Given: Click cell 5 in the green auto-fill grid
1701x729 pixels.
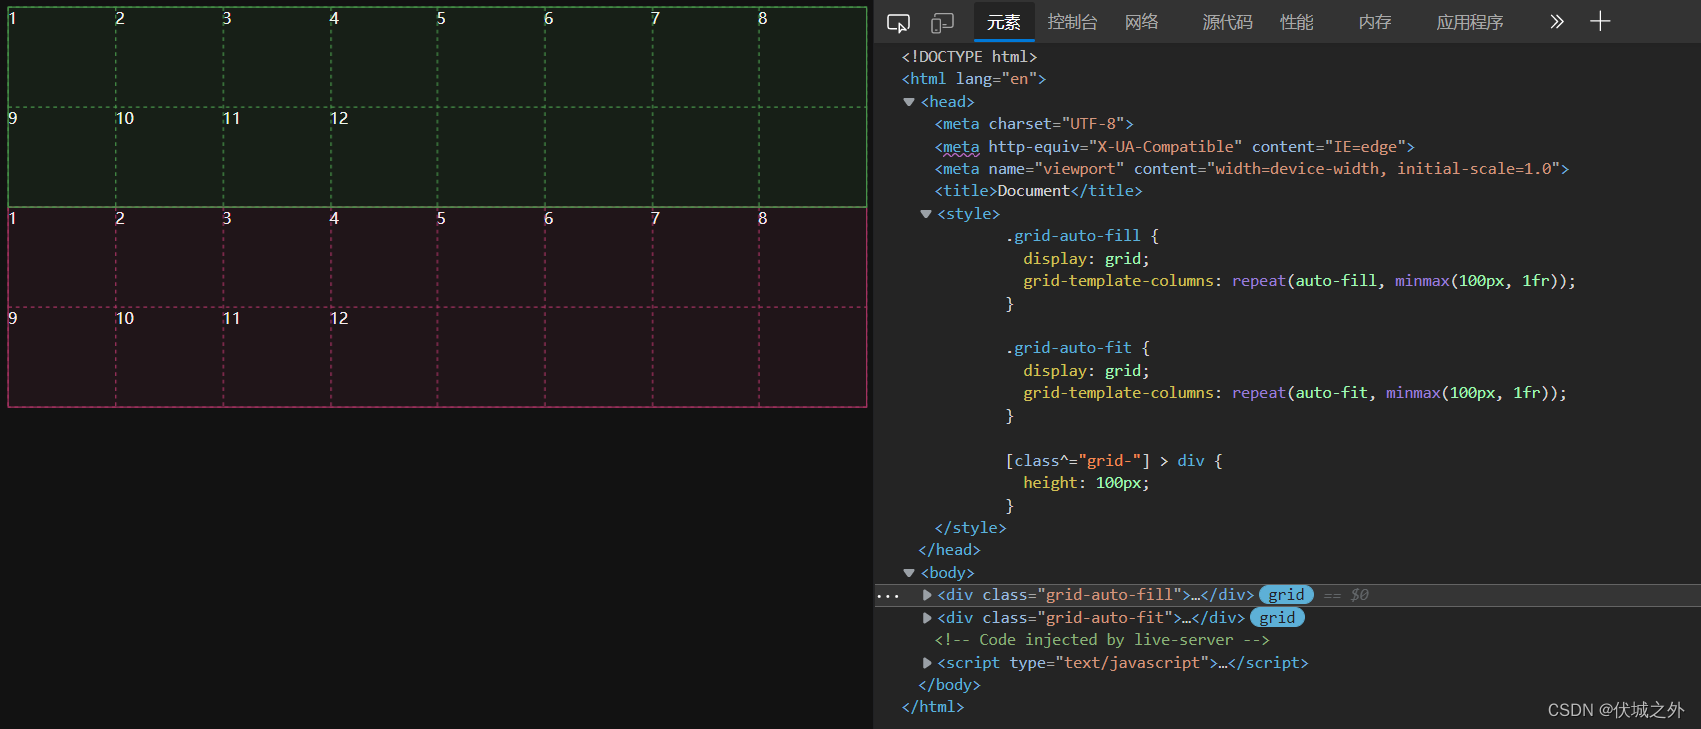Looking at the screenshot, I should tap(491, 57).
